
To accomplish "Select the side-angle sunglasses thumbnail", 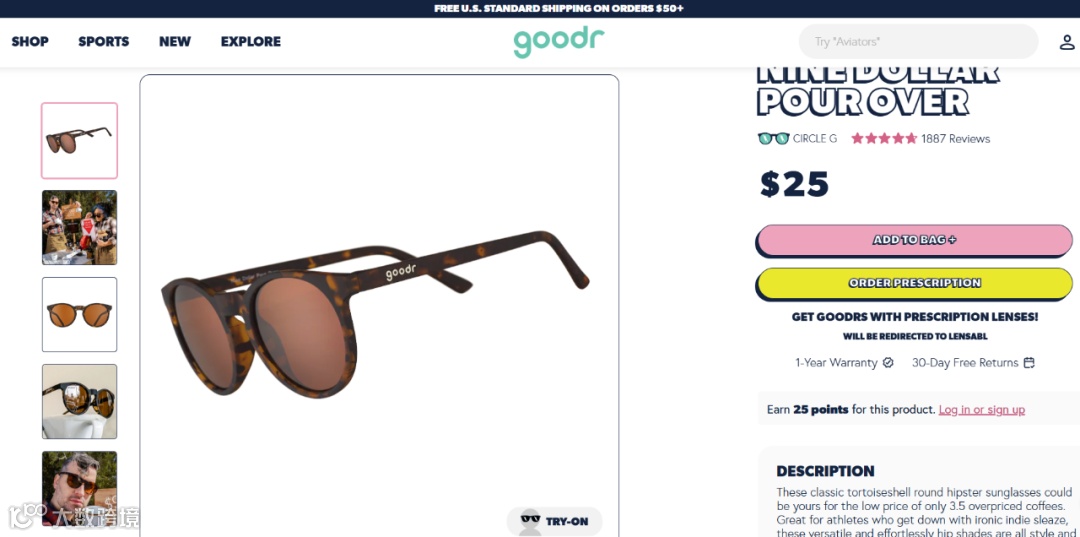I will tap(79, 140).
